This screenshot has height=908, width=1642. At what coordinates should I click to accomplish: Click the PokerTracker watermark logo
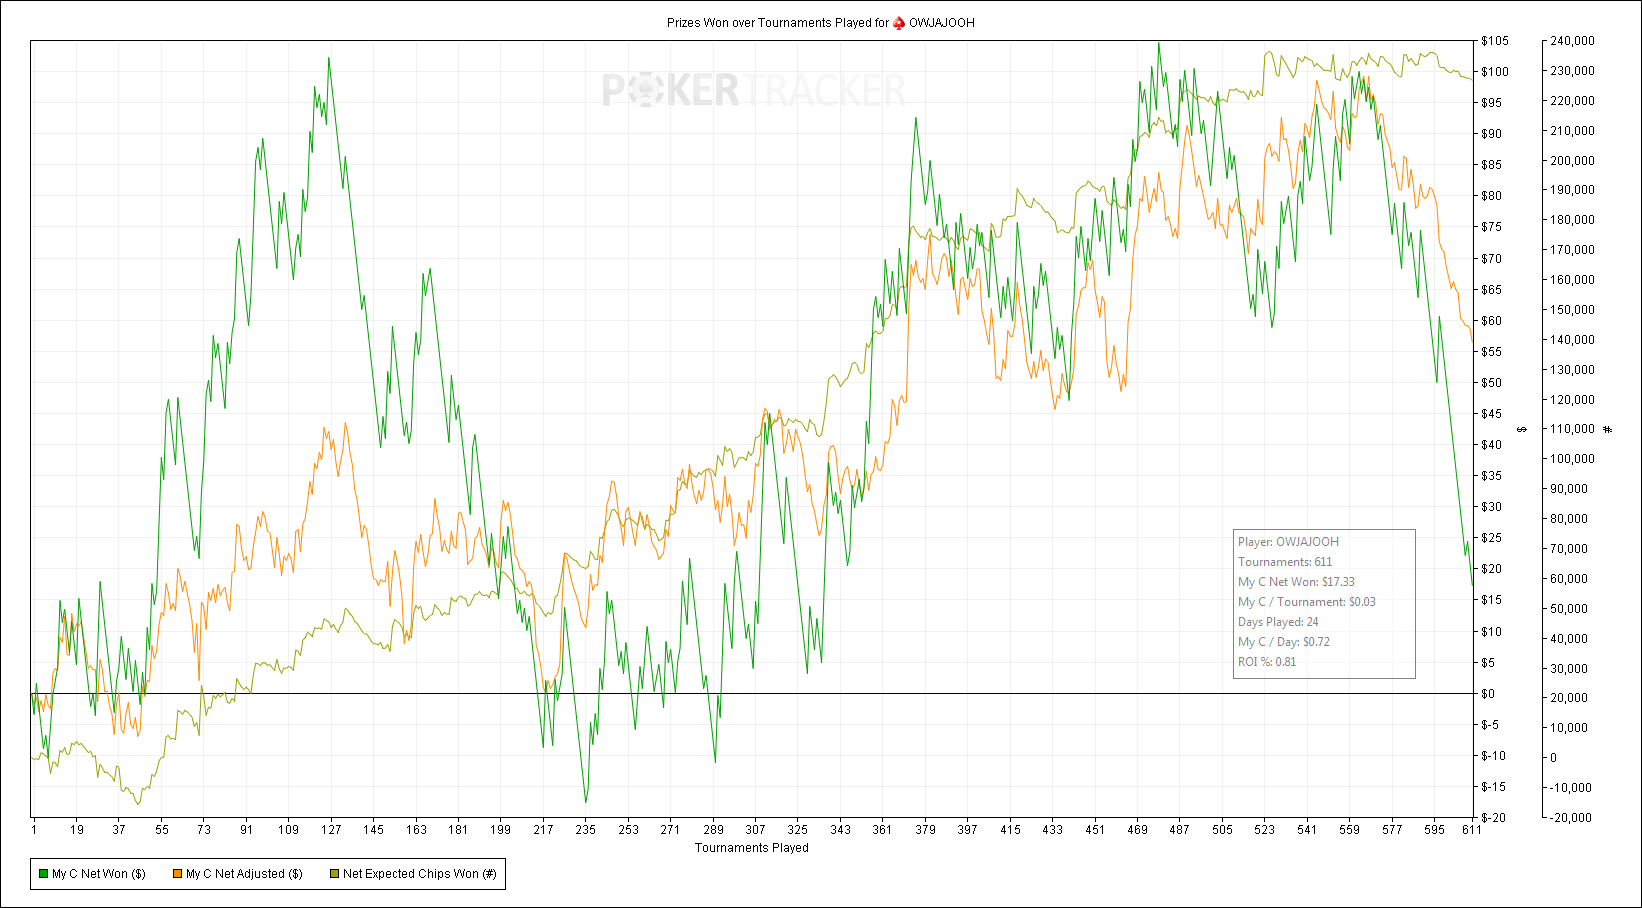click(754, 90)
